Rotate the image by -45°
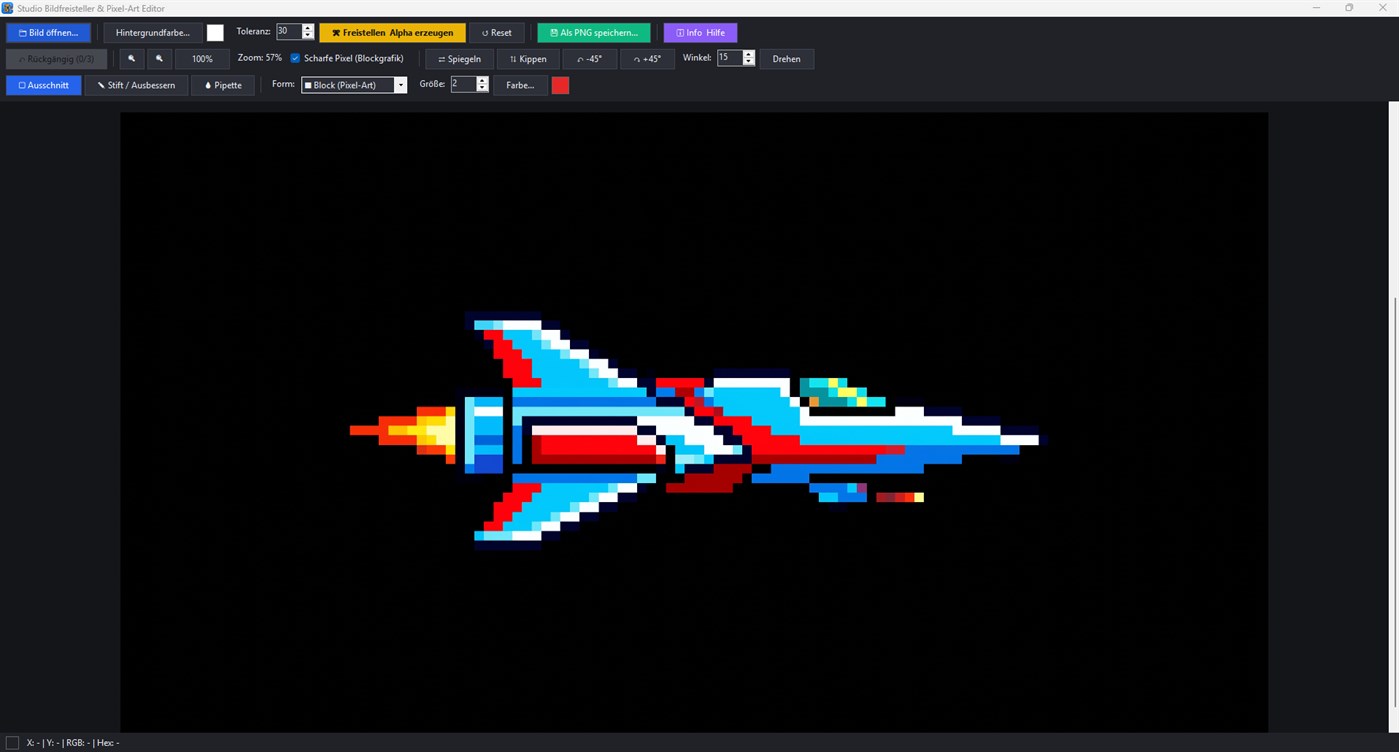This screenshot has width=1399, height=752. click(x=590, y=59)
